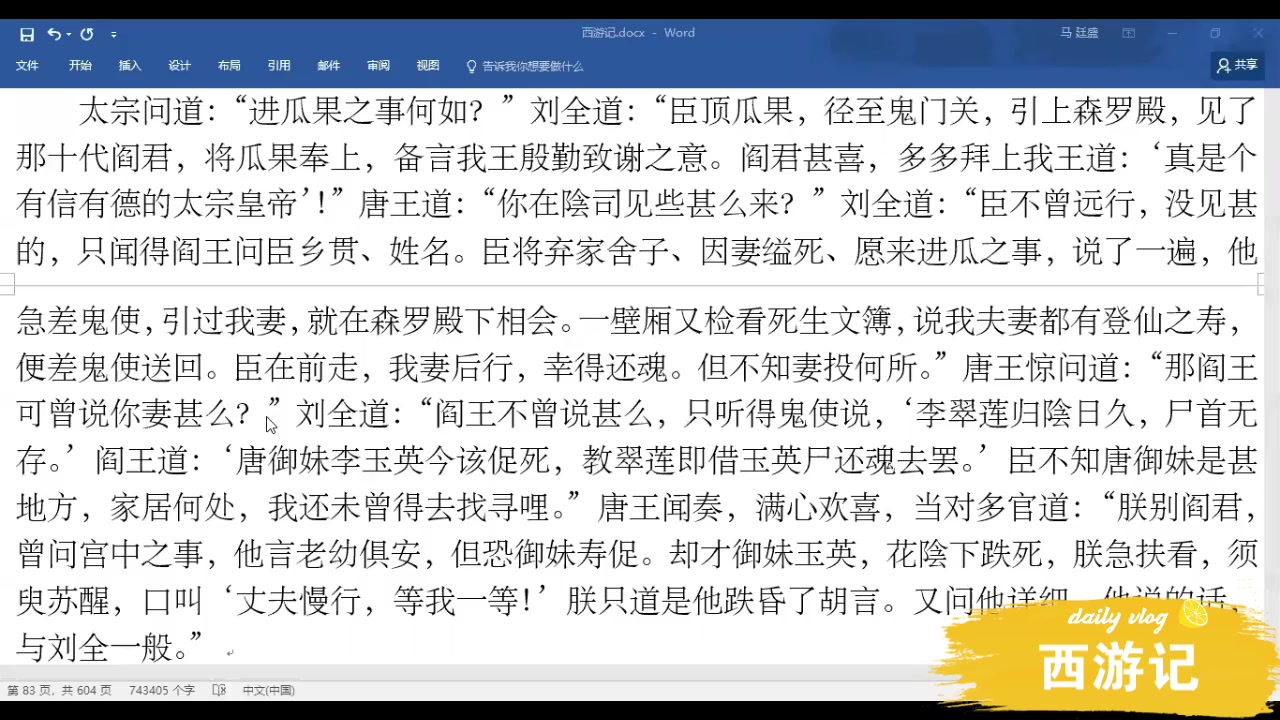Change language 中文(中国) in status bar
Image resolution: width=1280 pixels, height=720 pixels.
(x=268, y=690)
